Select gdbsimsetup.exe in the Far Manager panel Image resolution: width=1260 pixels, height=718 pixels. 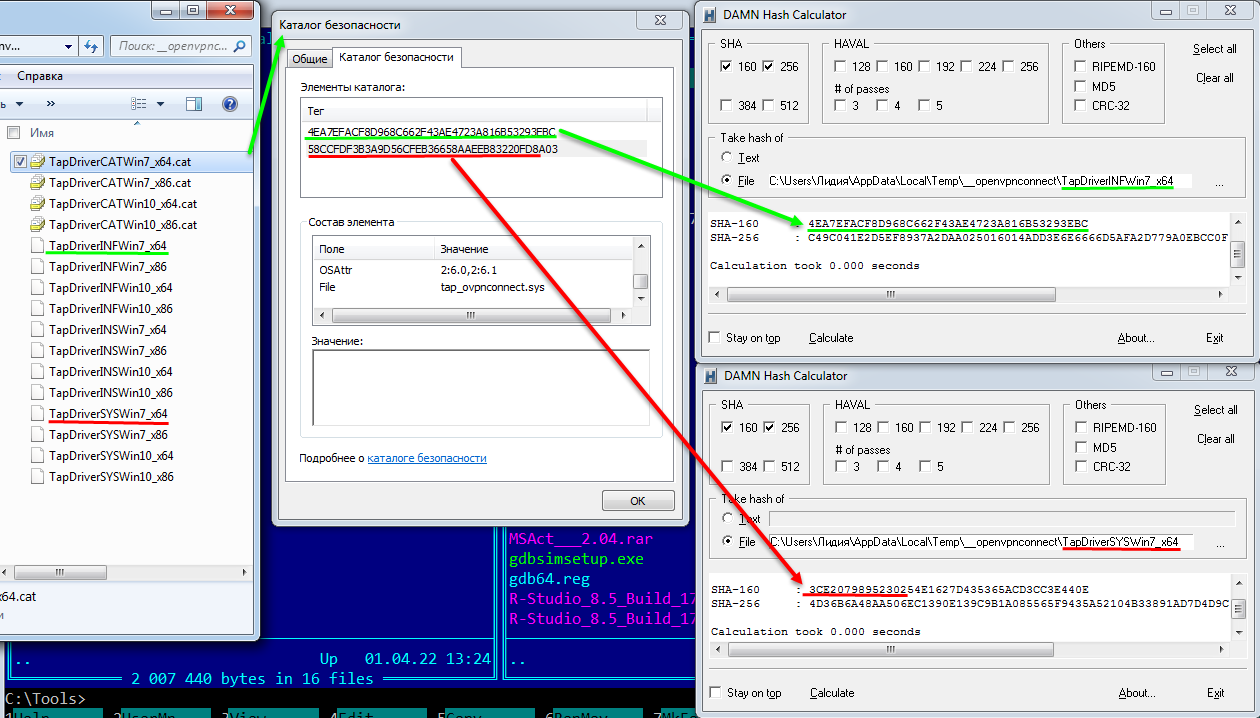click(x=576, y=559)
